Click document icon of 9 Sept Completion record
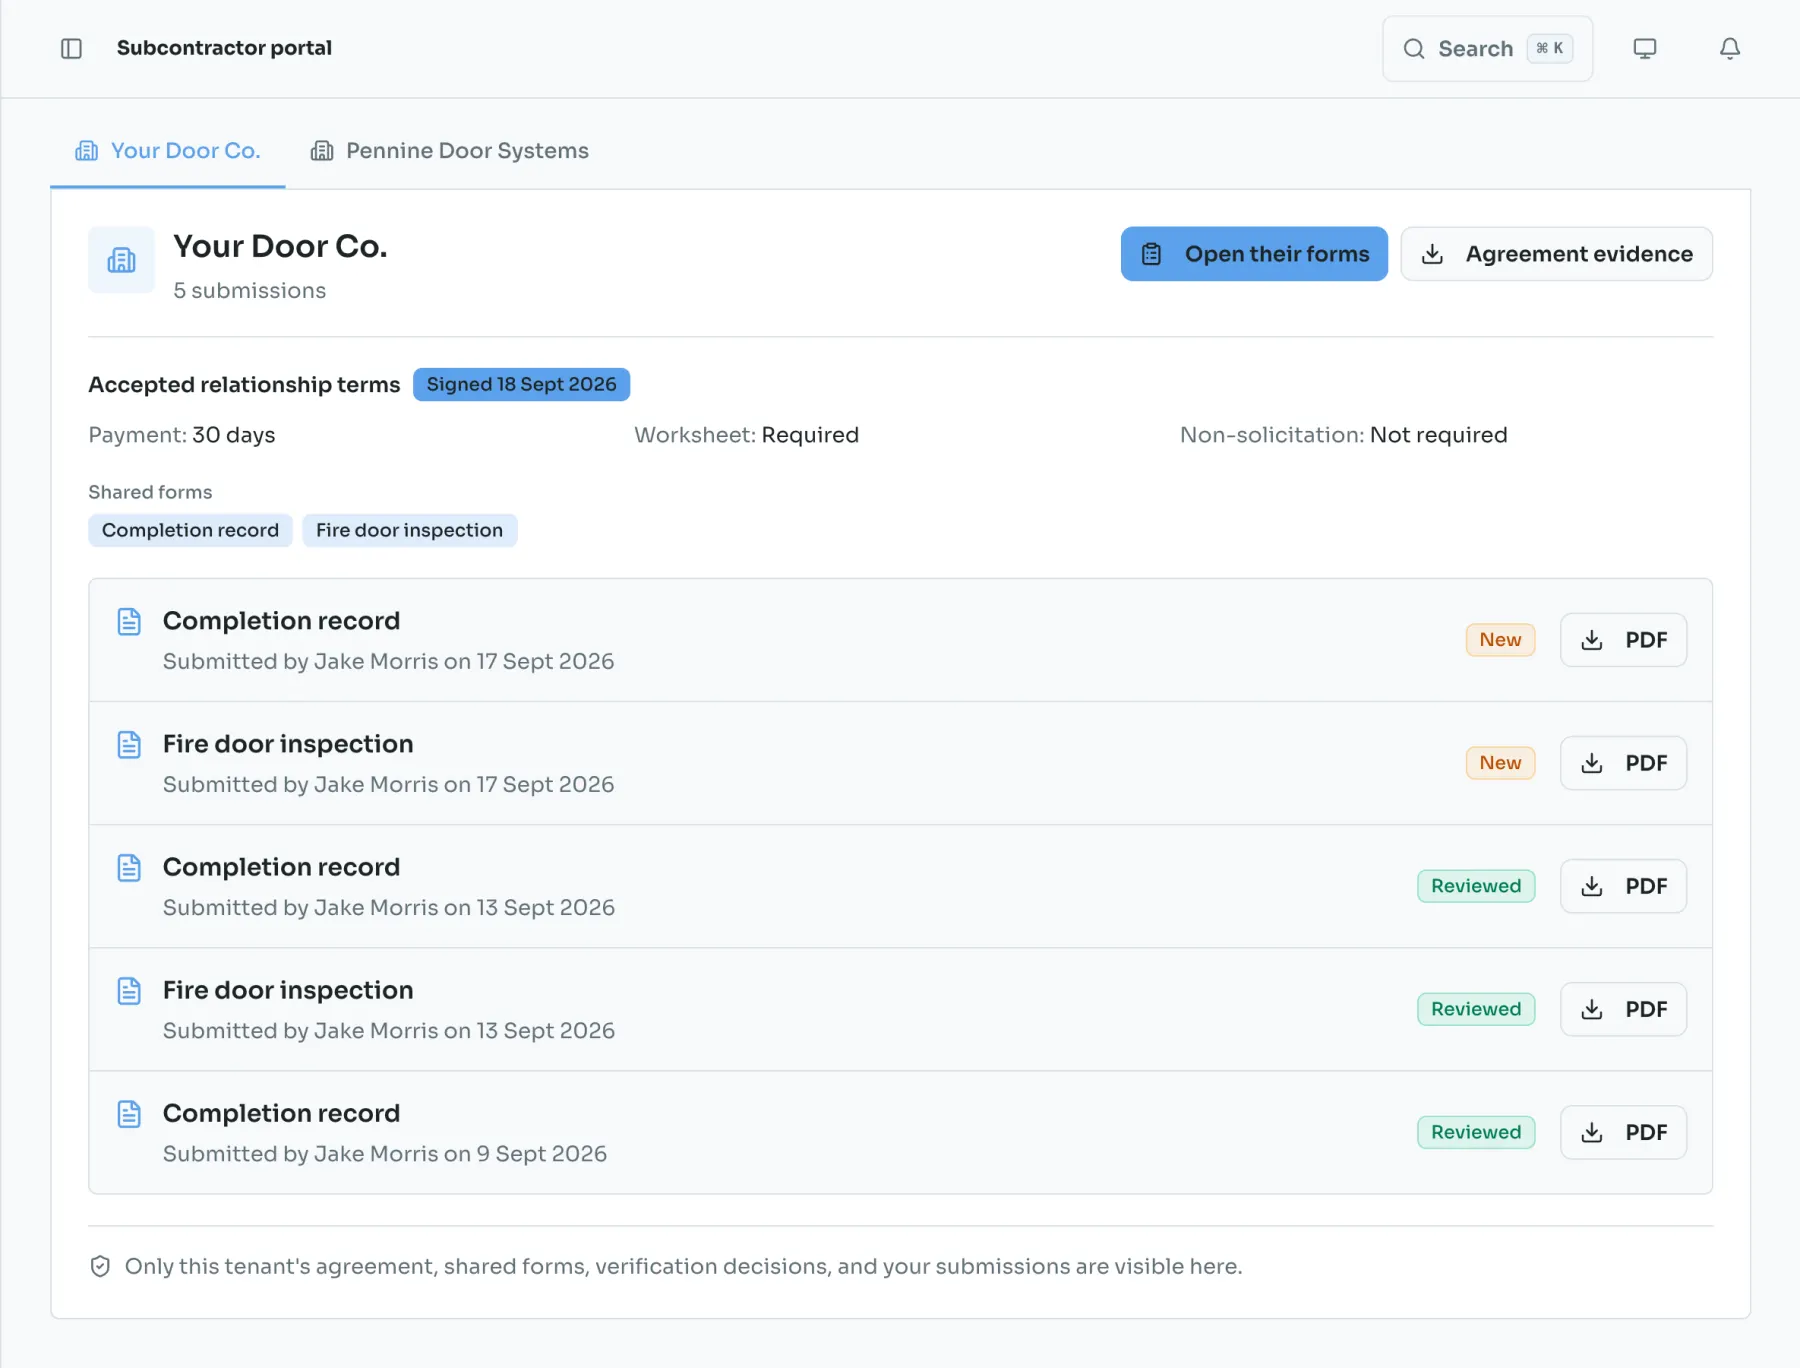Image resolution: width=1800 pixels, height=1368 pixels. click(129, 1113)
